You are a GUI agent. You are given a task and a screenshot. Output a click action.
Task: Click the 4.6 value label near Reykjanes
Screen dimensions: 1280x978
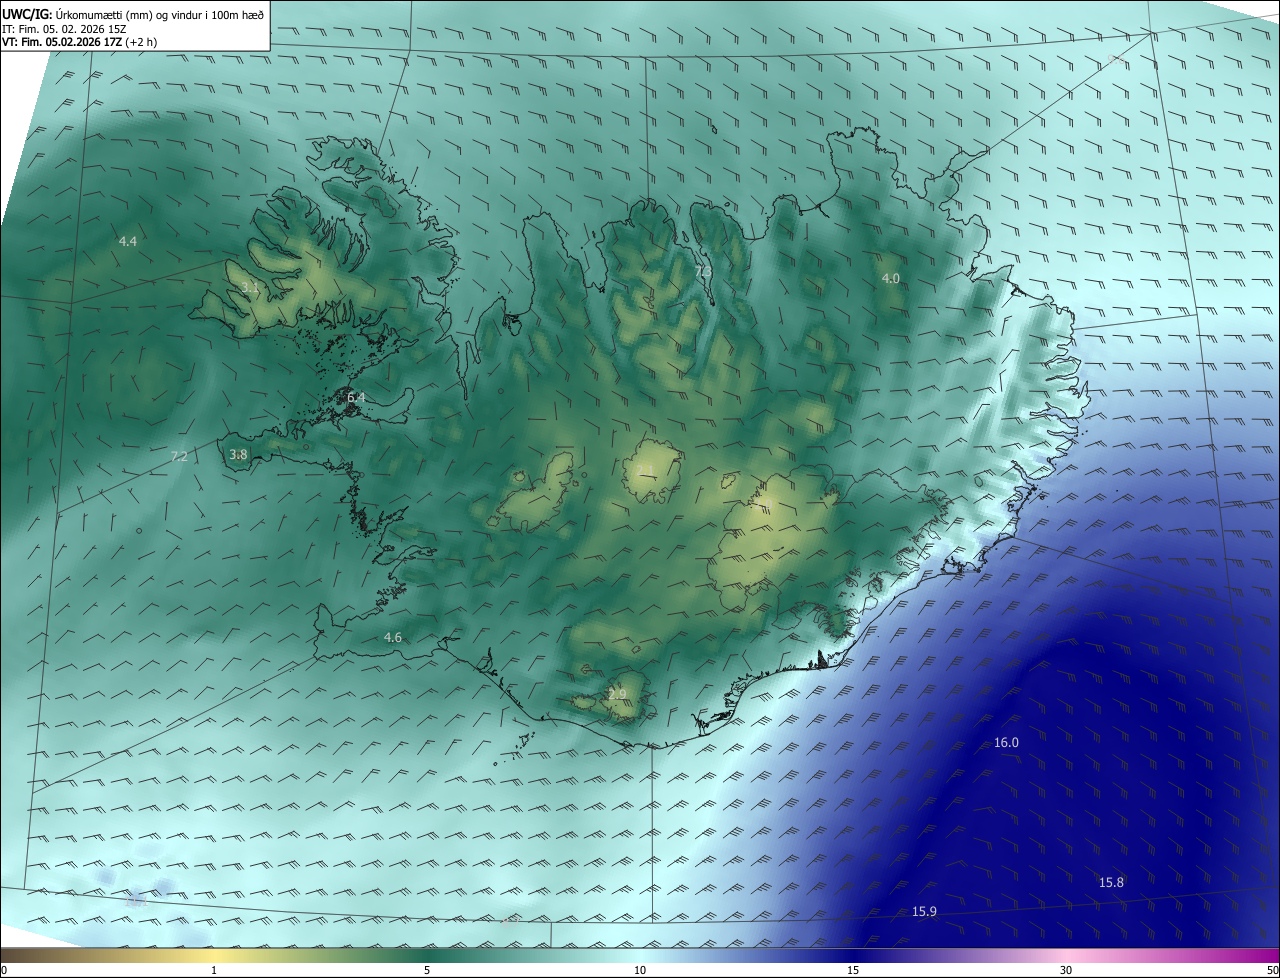pos(393,638)
